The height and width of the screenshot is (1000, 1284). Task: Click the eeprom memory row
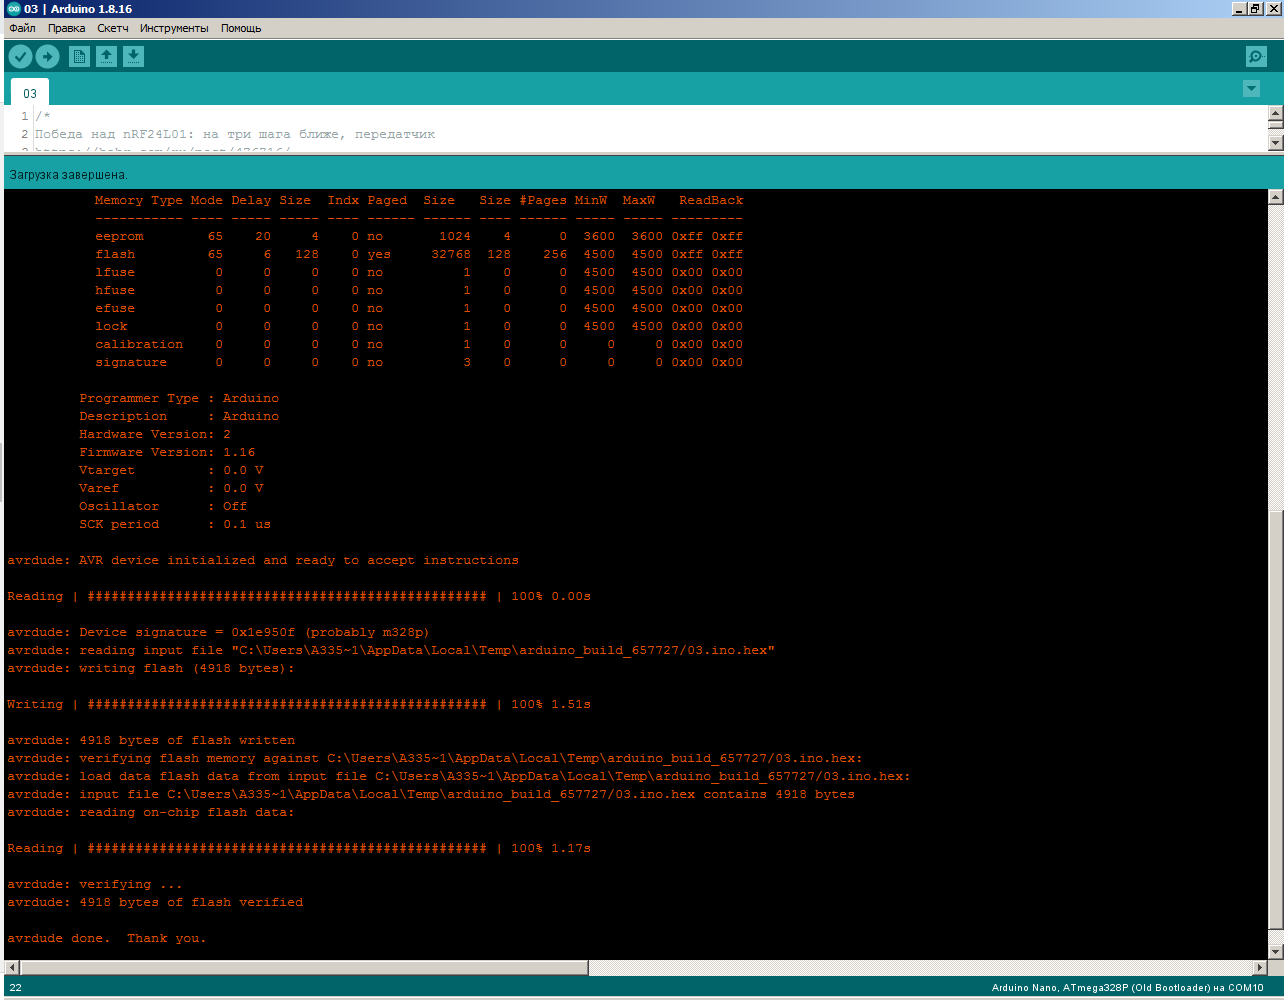point(419,236)
